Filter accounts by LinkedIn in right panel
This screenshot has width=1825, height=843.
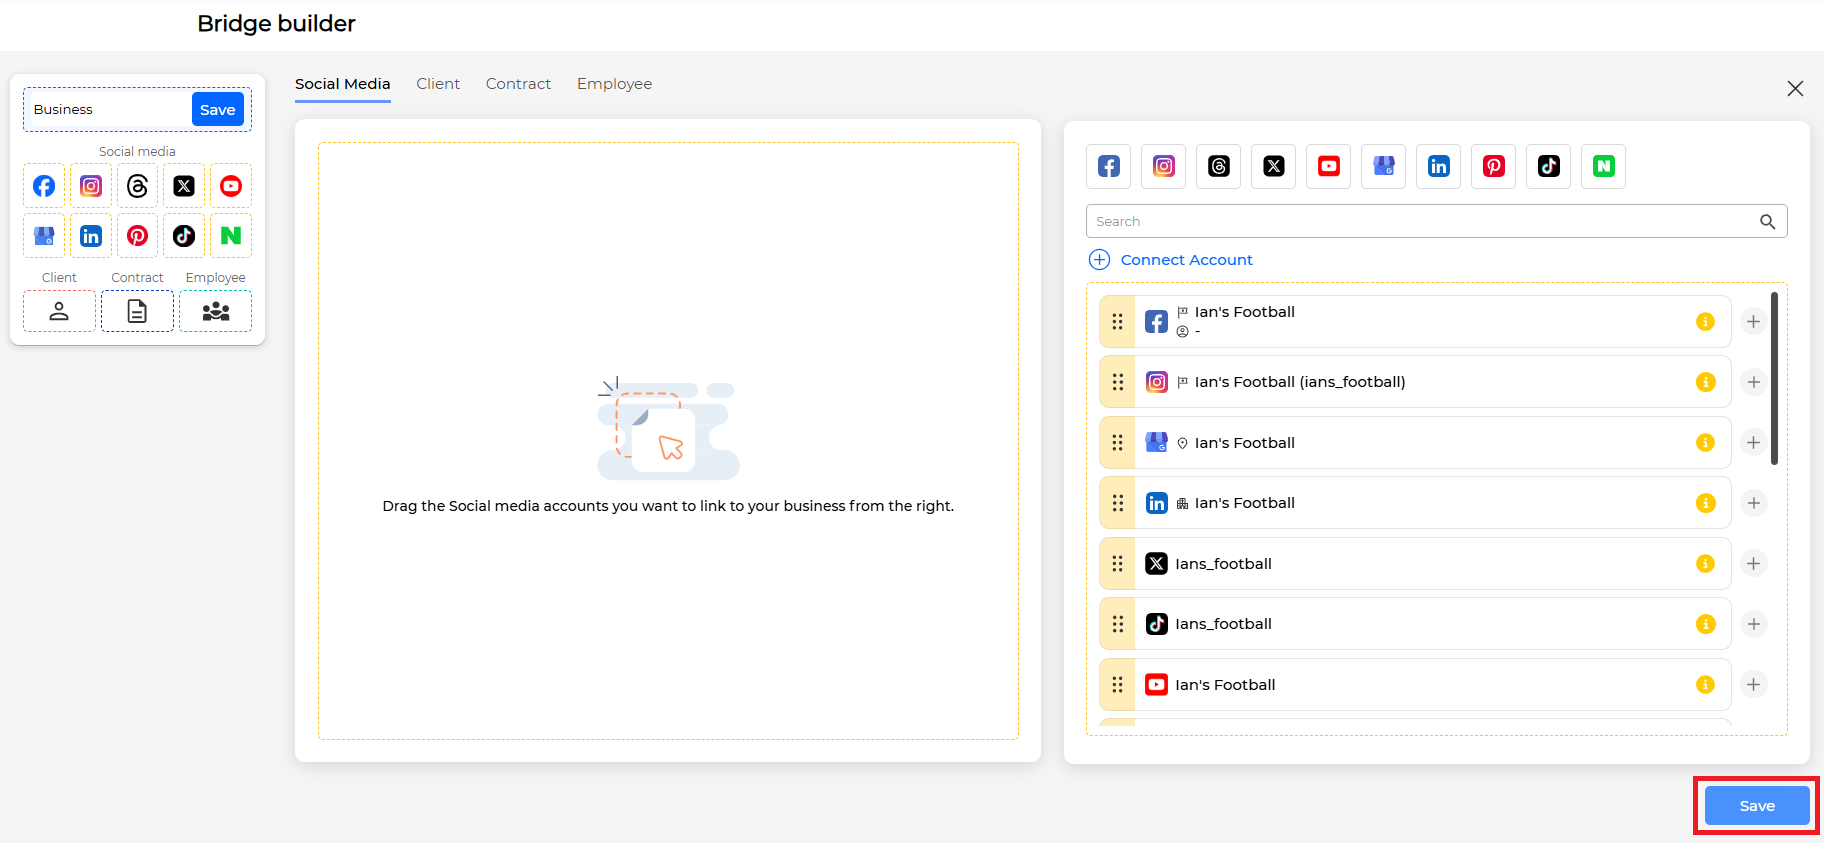[x=1439, y=166]
